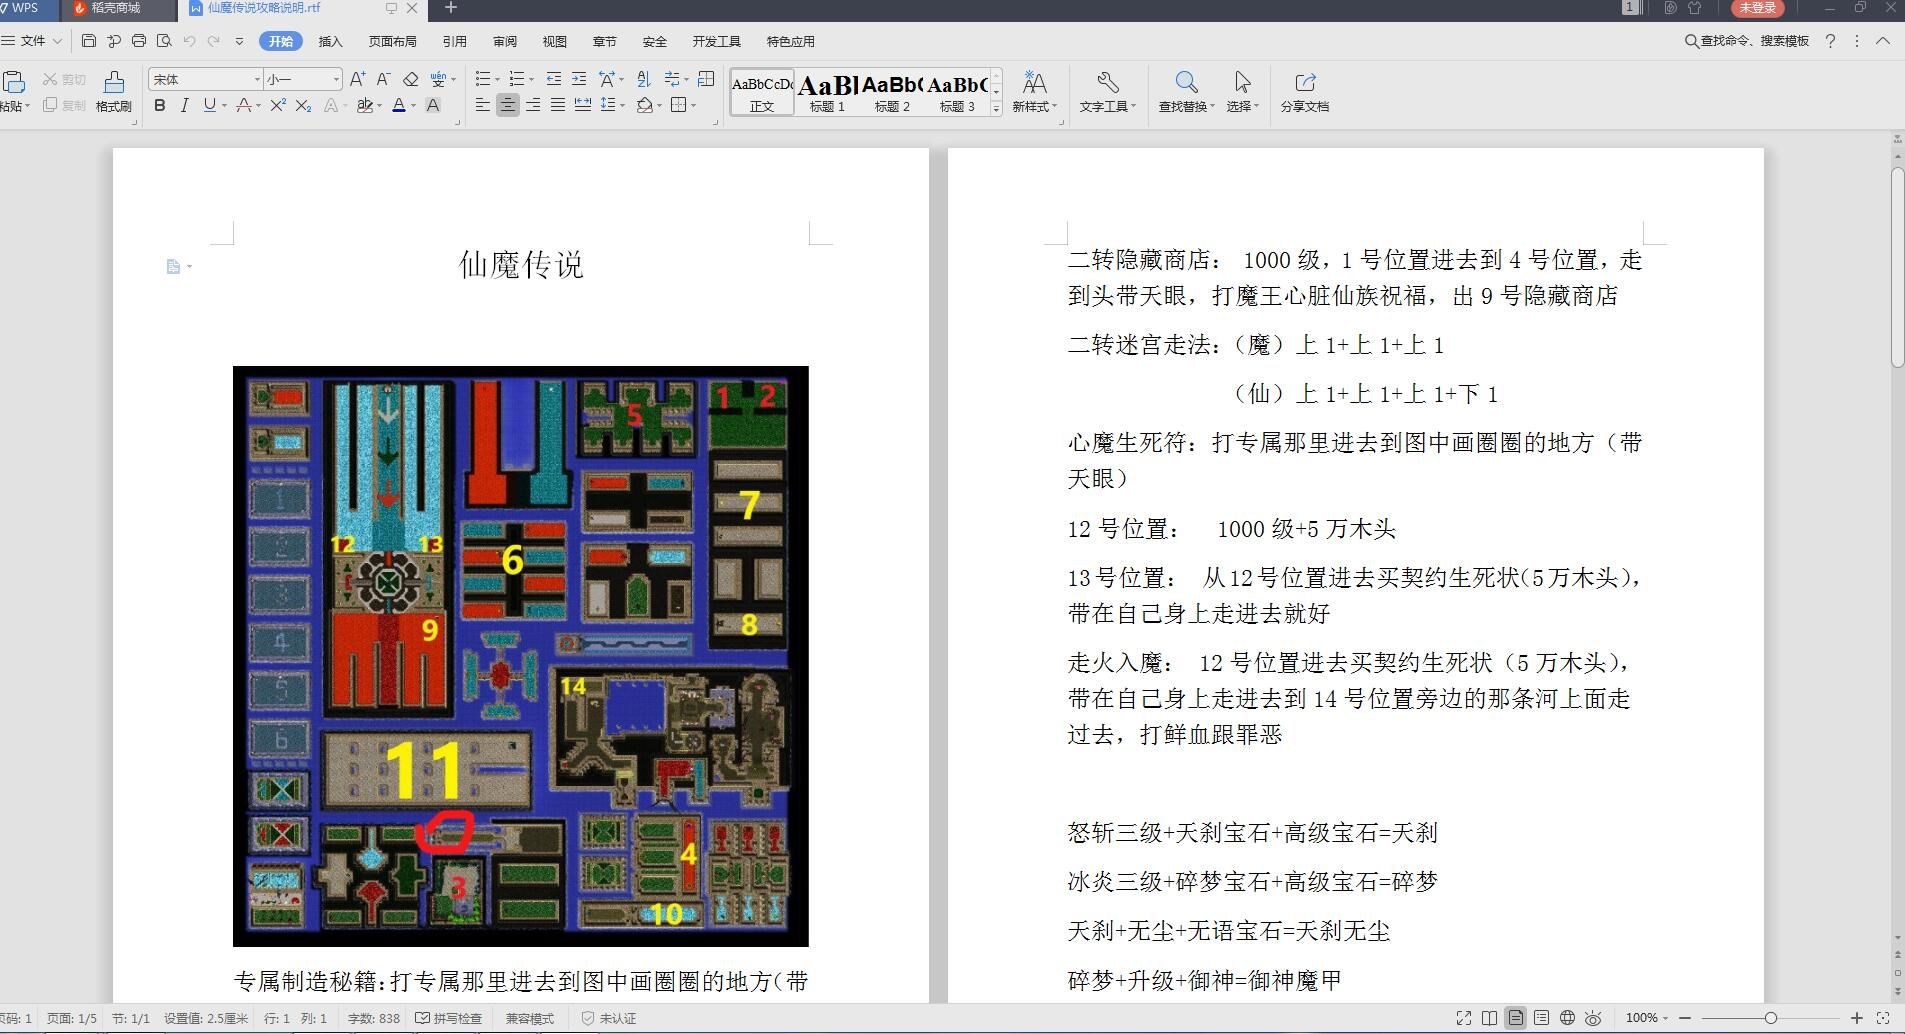This screenshot has height=1034, width=1905.
Task: Click the fit-page icon beside zoom plus
Action: pyautogui.click(x=1883, y=1018)
